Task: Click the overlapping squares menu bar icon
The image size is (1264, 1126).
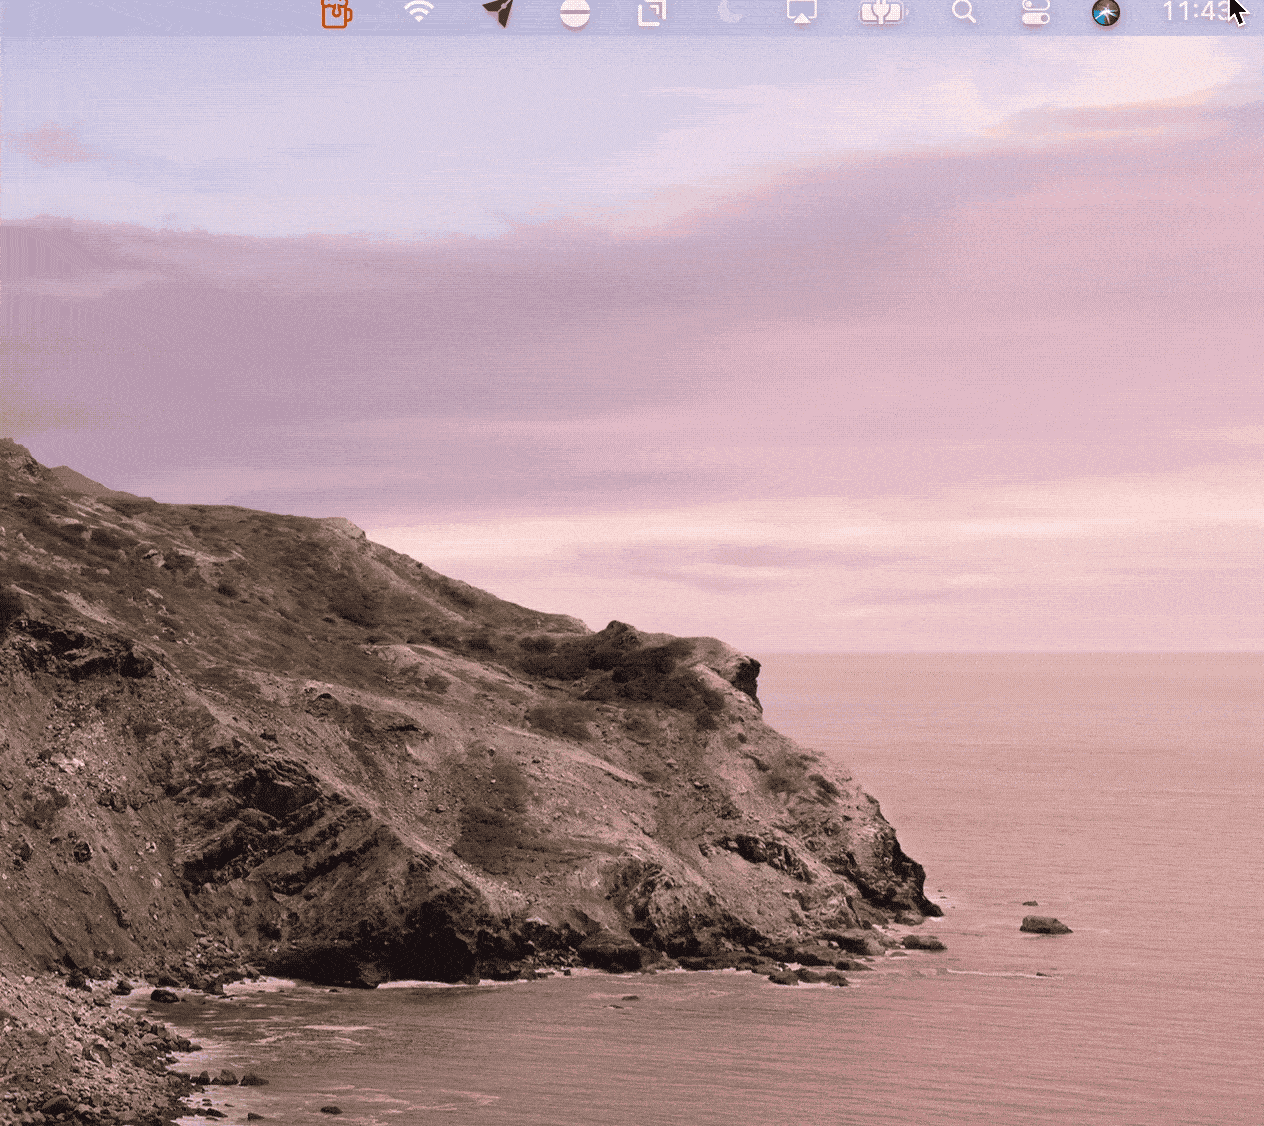Action: click(x=652, y=13)
